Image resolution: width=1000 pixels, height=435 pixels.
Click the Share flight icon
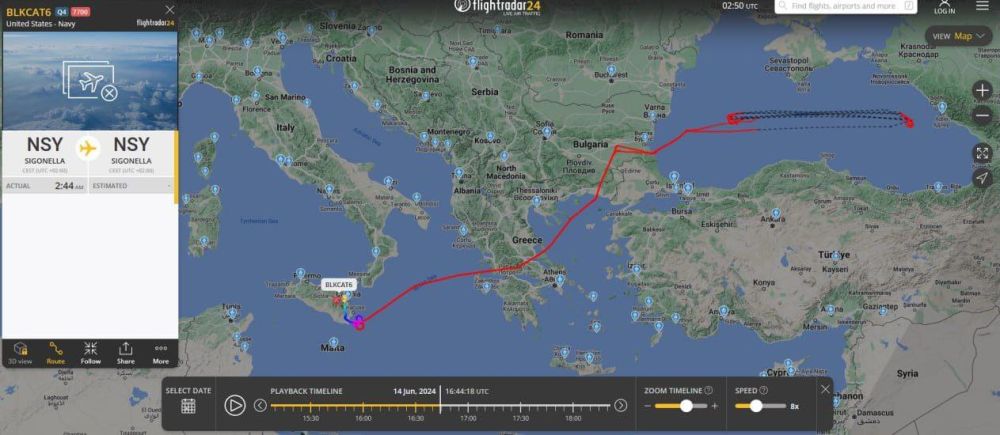coord(126,352)
